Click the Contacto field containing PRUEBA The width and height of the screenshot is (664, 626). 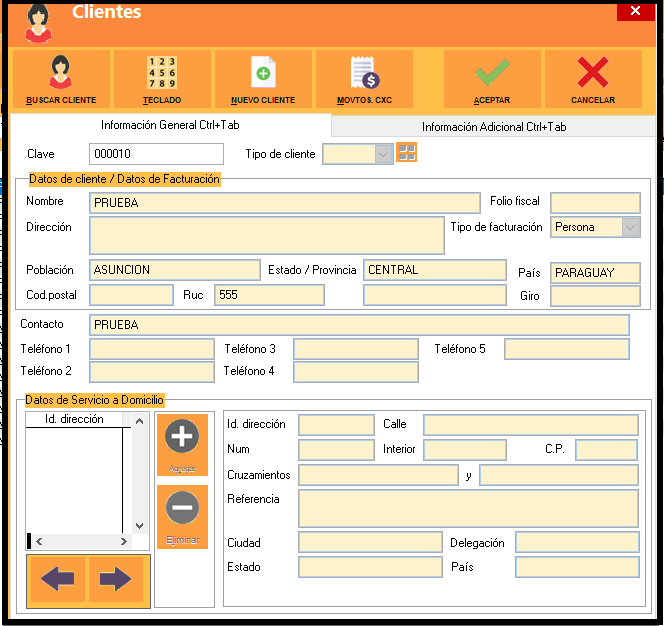click(x=359, y=325)
